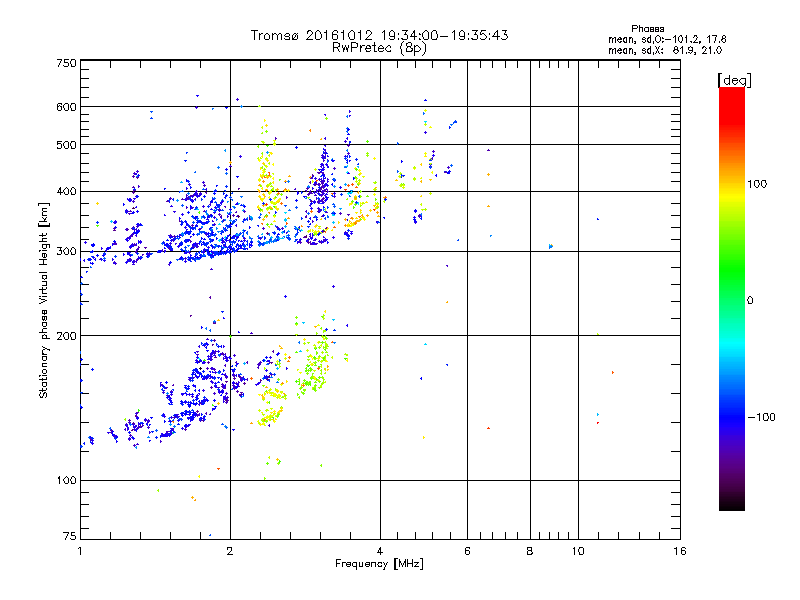The image size is (800, 600).
Task: Click the colorbar label '0'
Action: 750,301
